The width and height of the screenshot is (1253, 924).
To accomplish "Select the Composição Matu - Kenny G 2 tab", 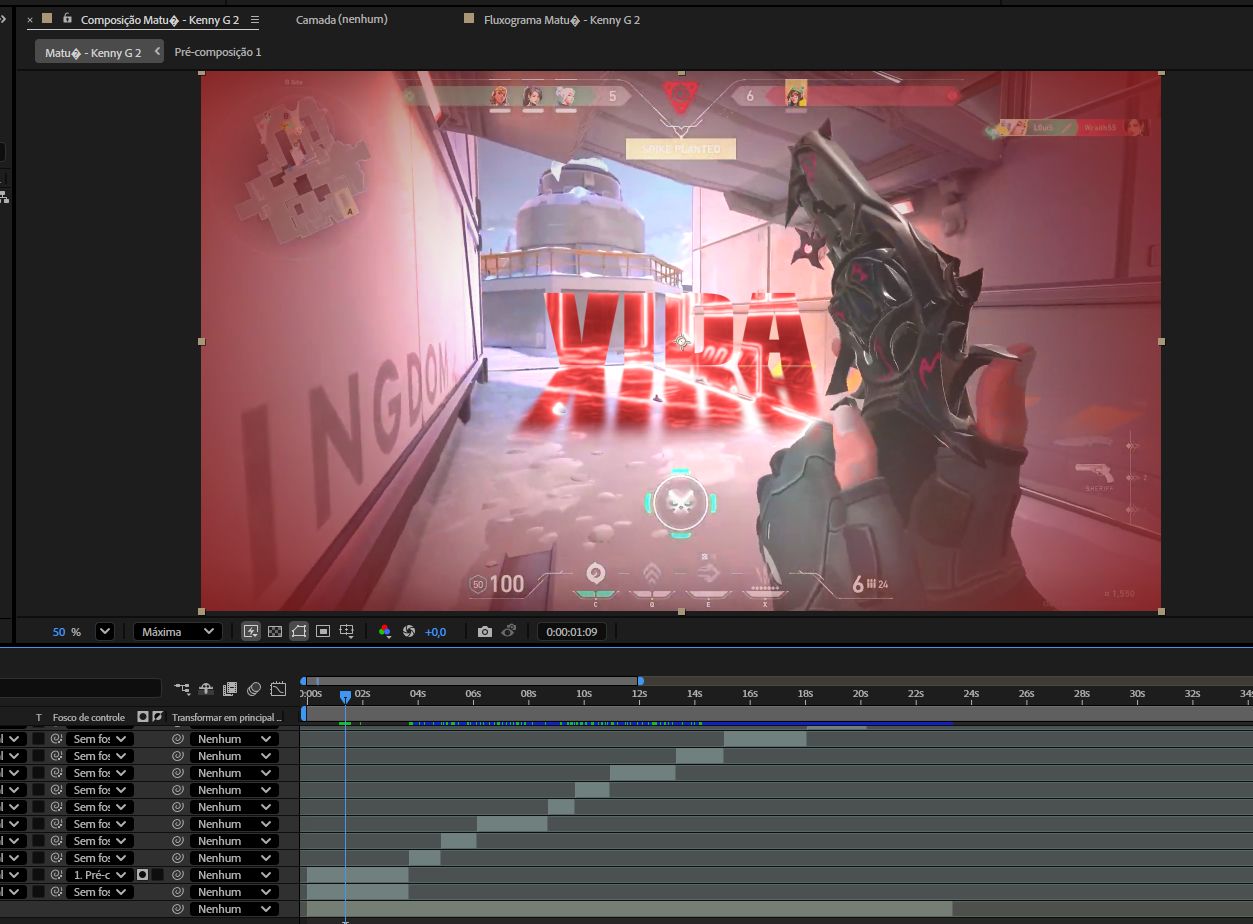I will [160, 19].
